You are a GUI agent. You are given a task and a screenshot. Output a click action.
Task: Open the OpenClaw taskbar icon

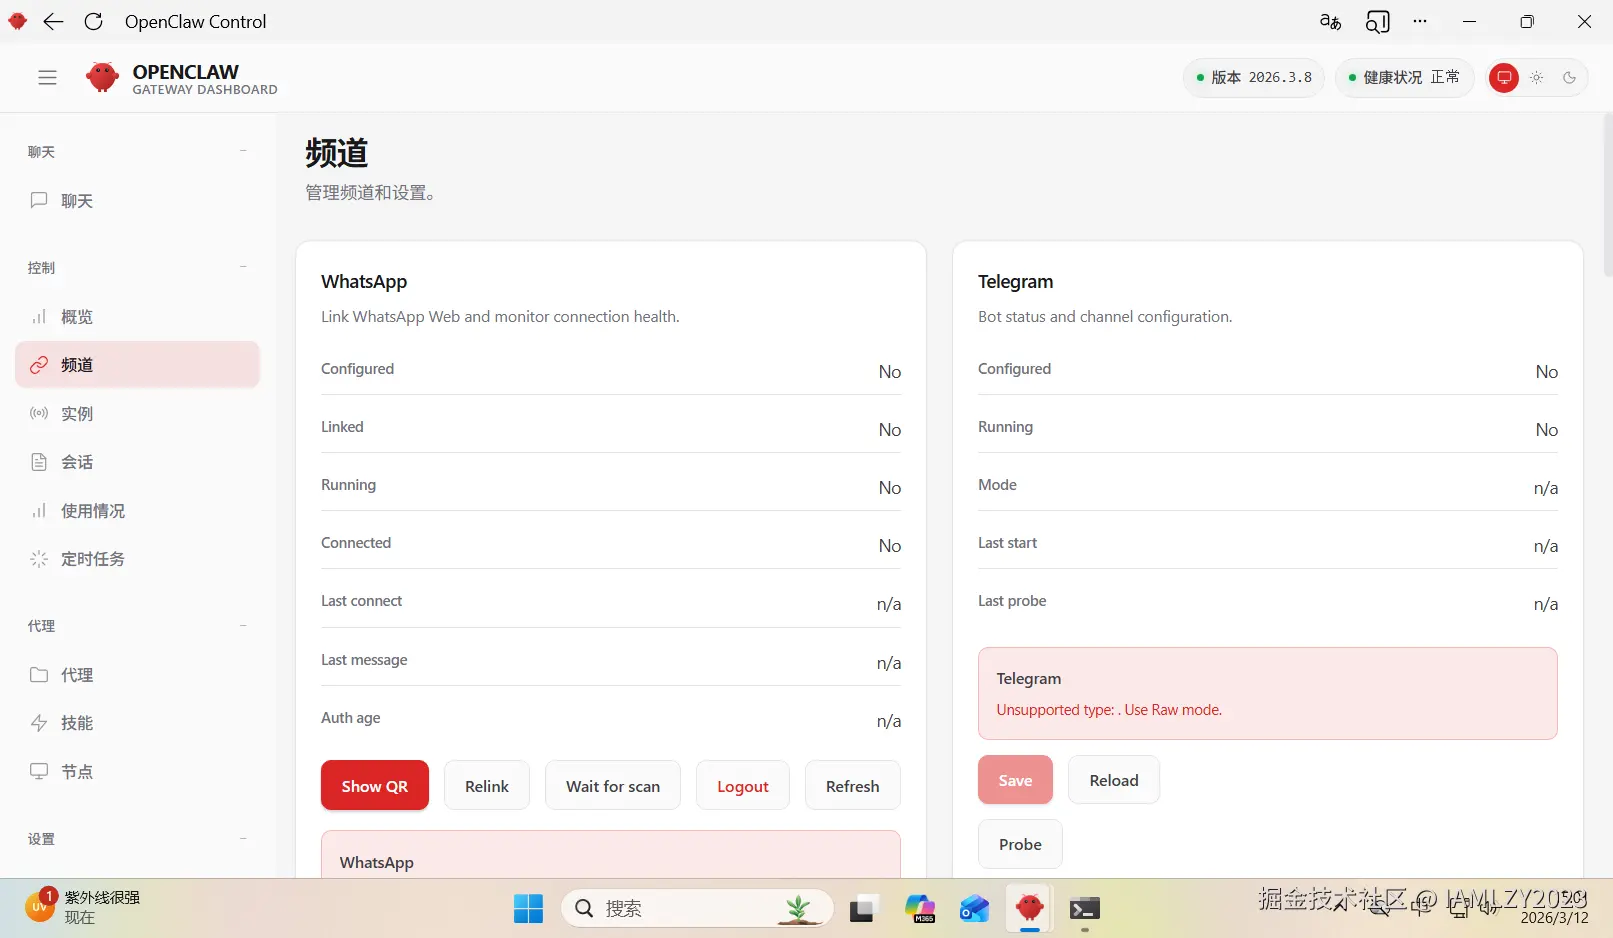pyautogui.click(x=1030, y=908)
